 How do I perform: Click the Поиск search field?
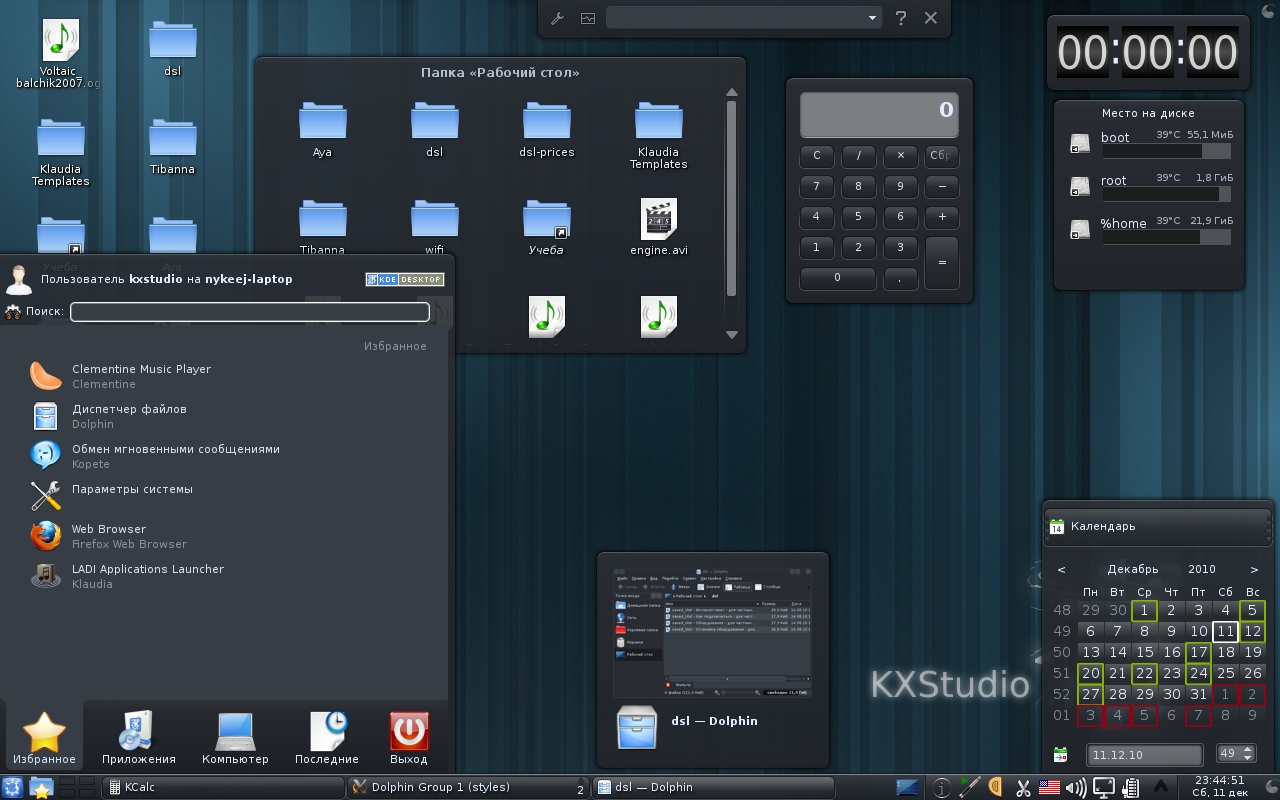pos(250,312)
